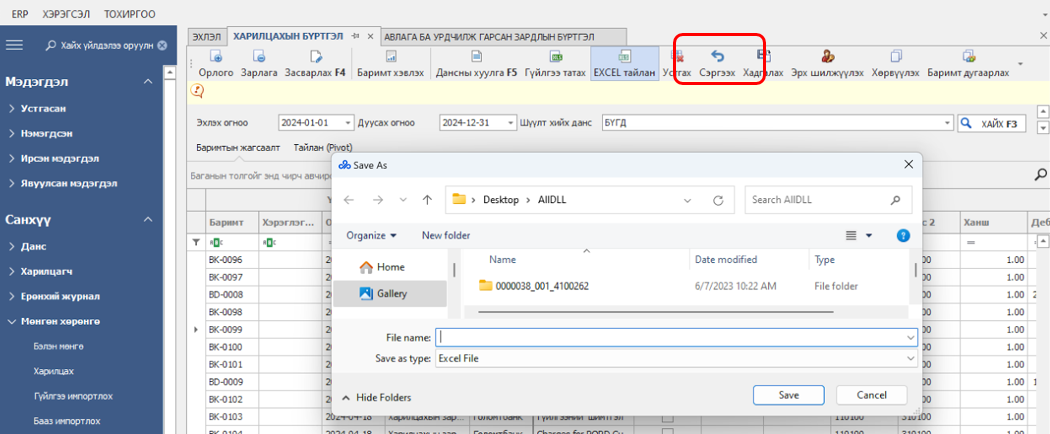Click the EXCEL тайлан toolbar icon

[624, 57]
